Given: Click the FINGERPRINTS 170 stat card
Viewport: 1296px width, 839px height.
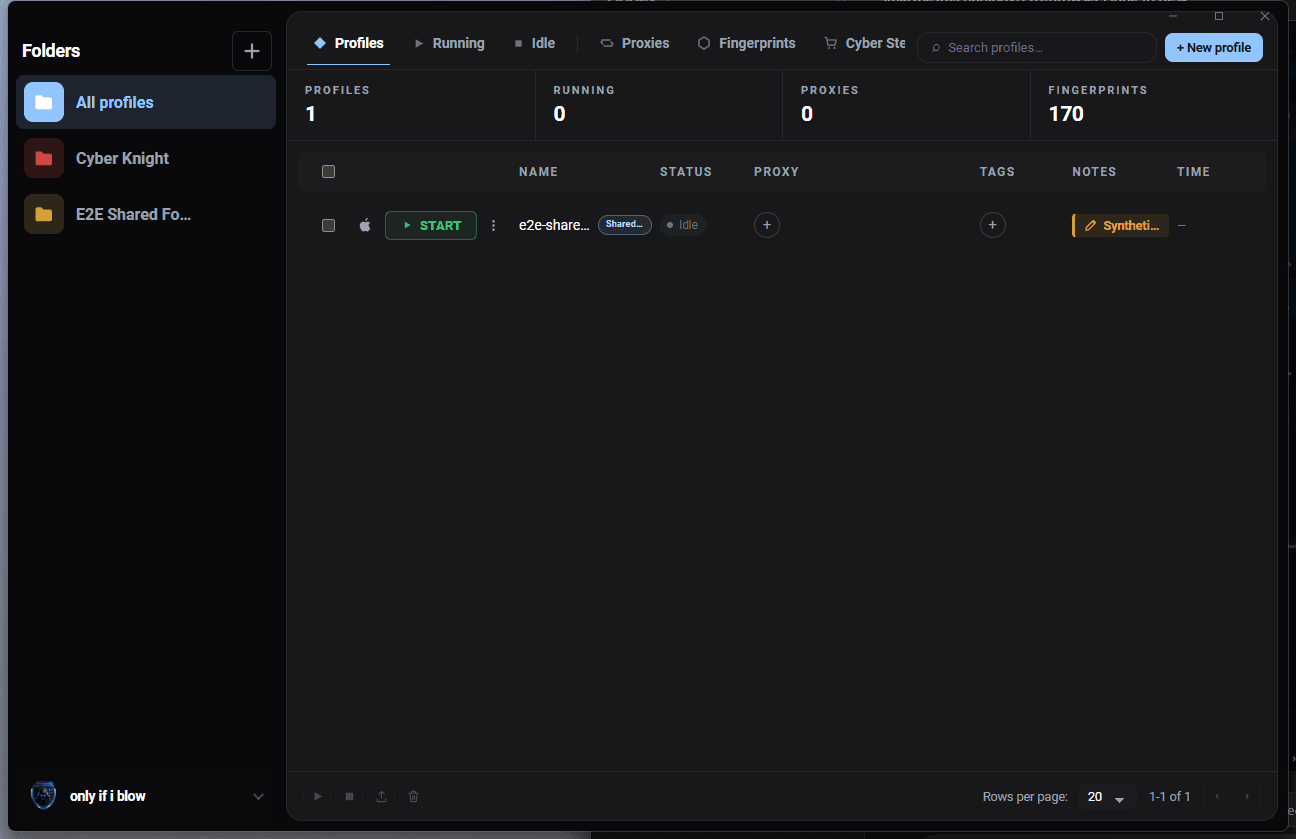Looking at the screenshot, I should 1154,105.
